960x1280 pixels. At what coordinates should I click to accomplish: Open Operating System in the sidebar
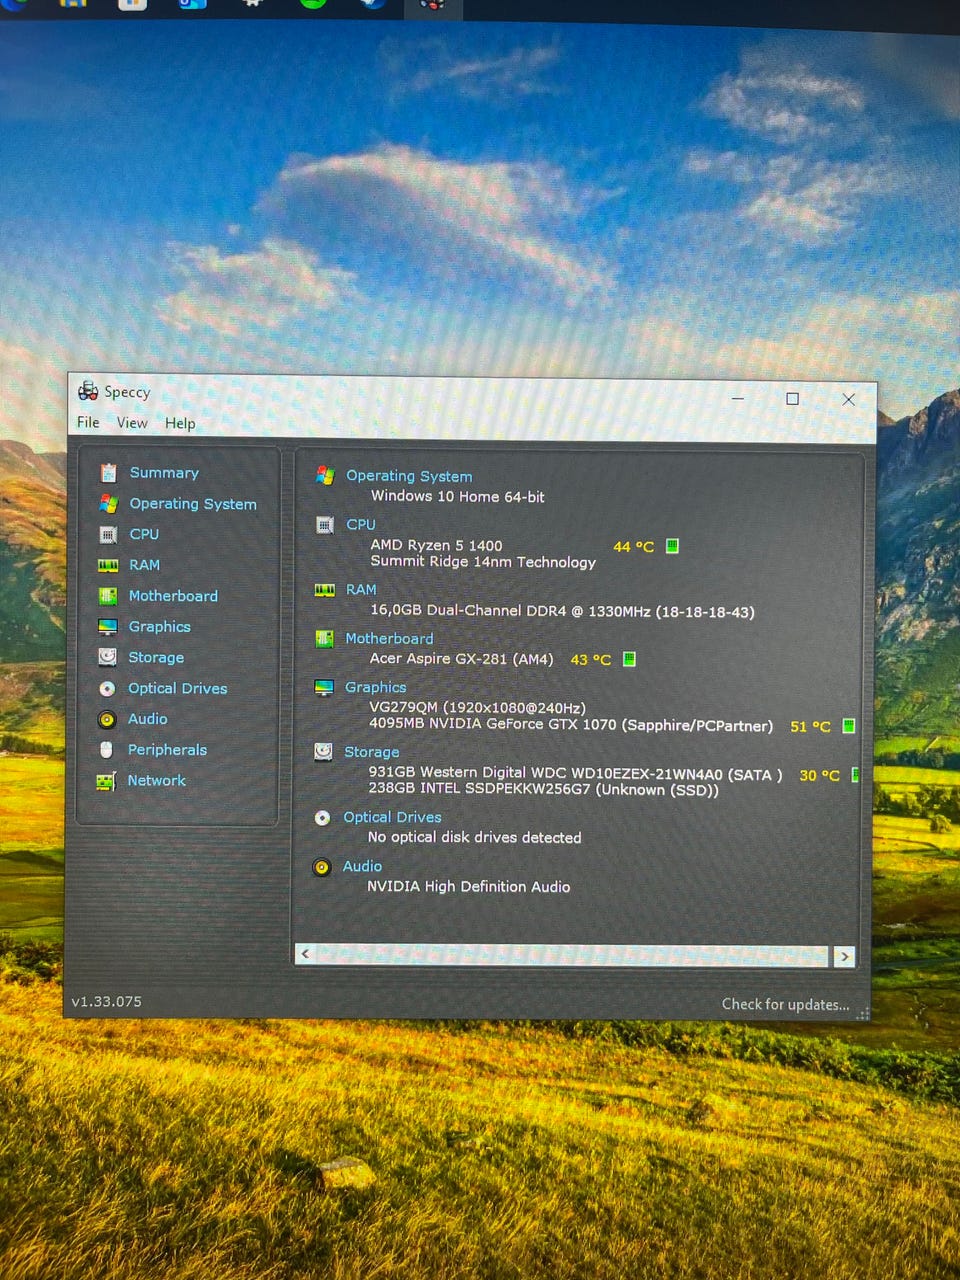click(193, 504)
